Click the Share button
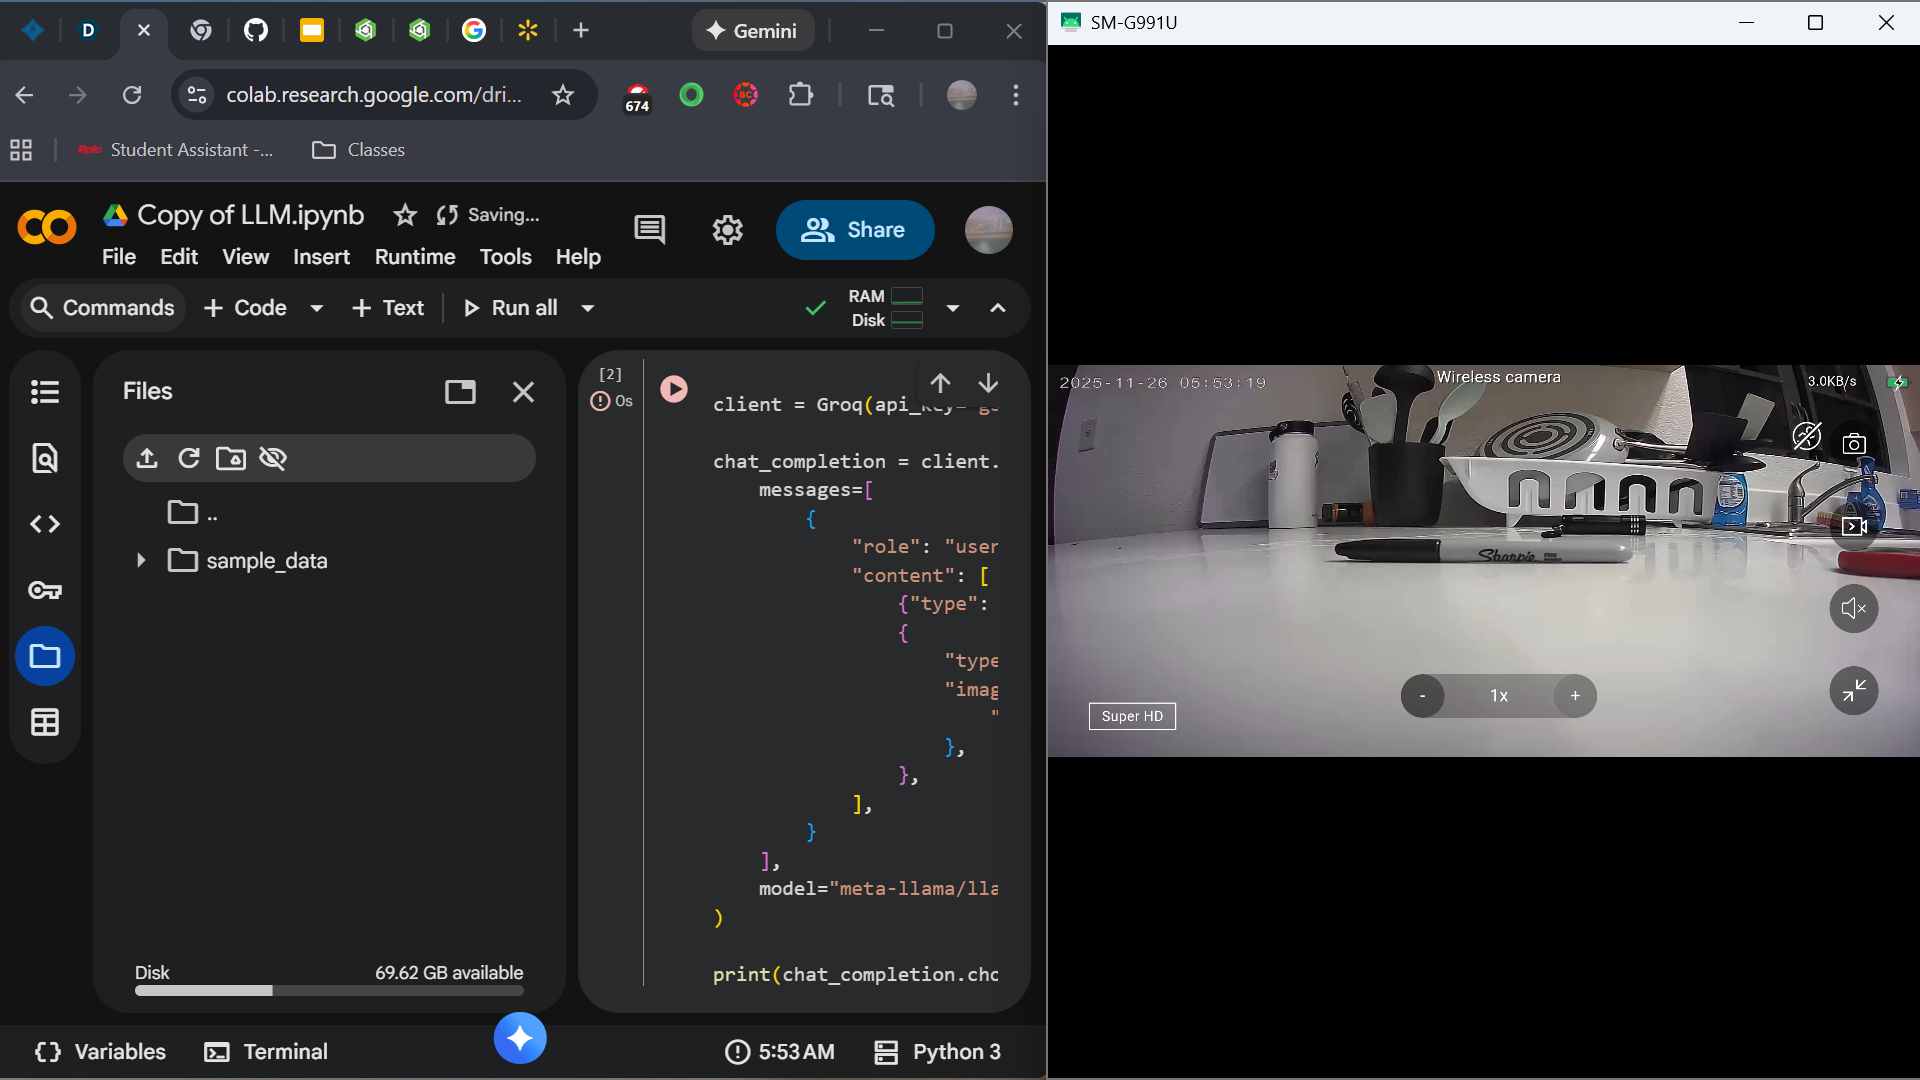This screenshot has width=1920, height=1080. tap(855, 230)
